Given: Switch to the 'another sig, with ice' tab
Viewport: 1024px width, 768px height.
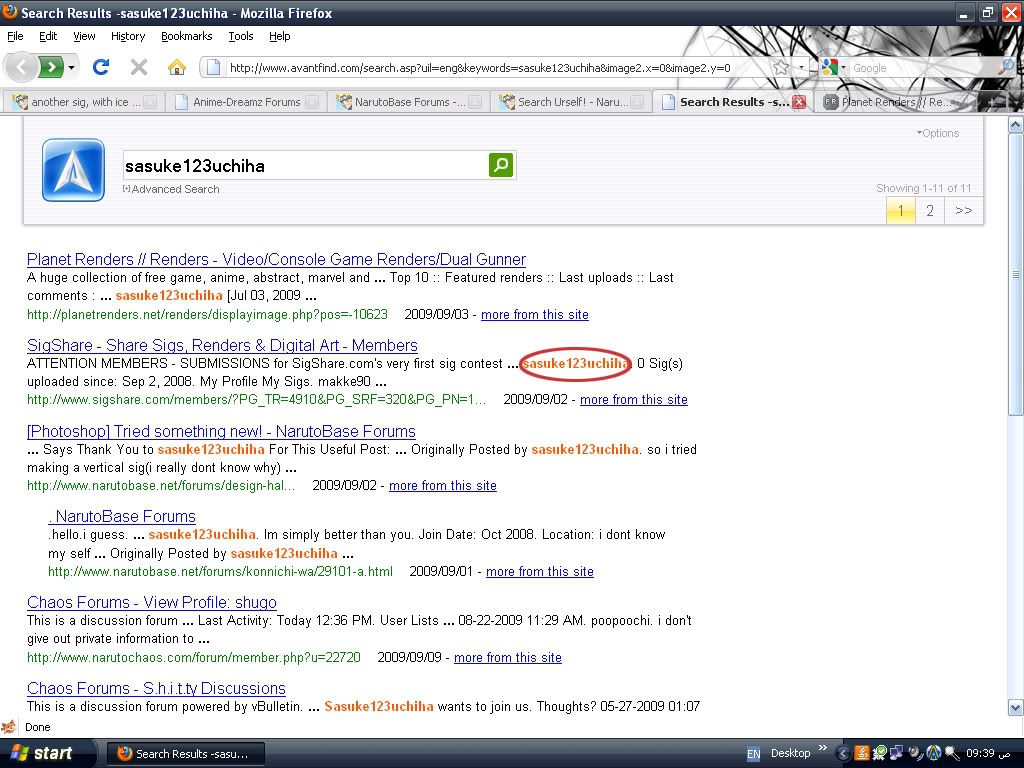Looking at the screenshot, I should point(84,102).
